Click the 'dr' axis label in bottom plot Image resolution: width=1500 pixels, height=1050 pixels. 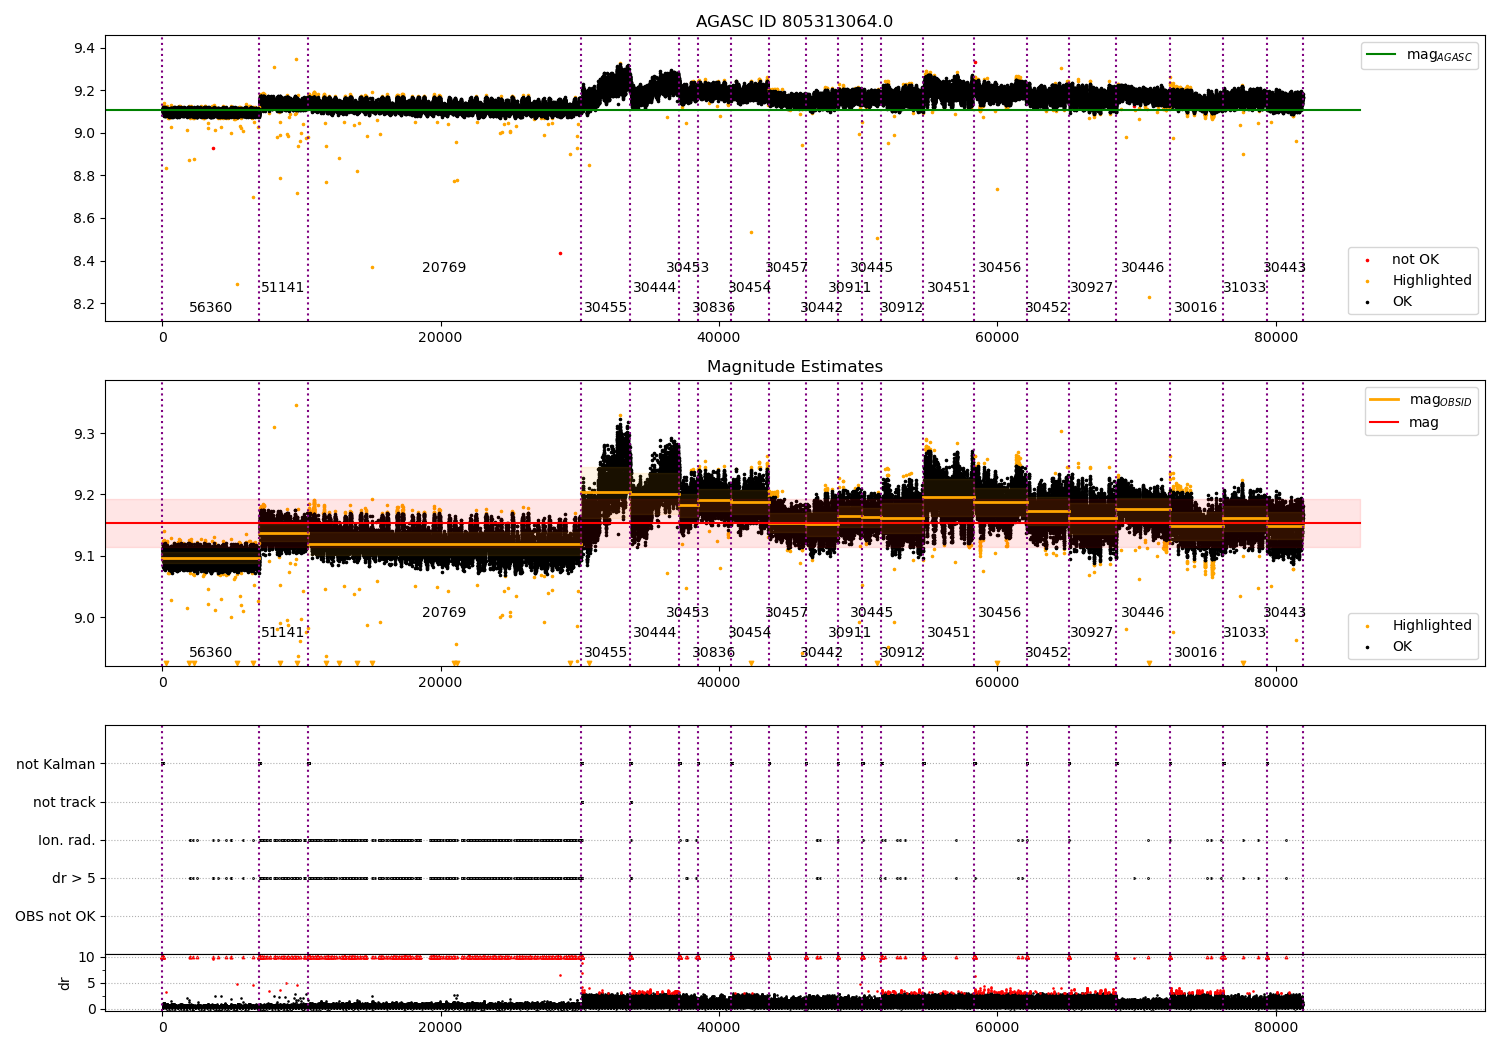pyautogui.click(x=65, y=983)
